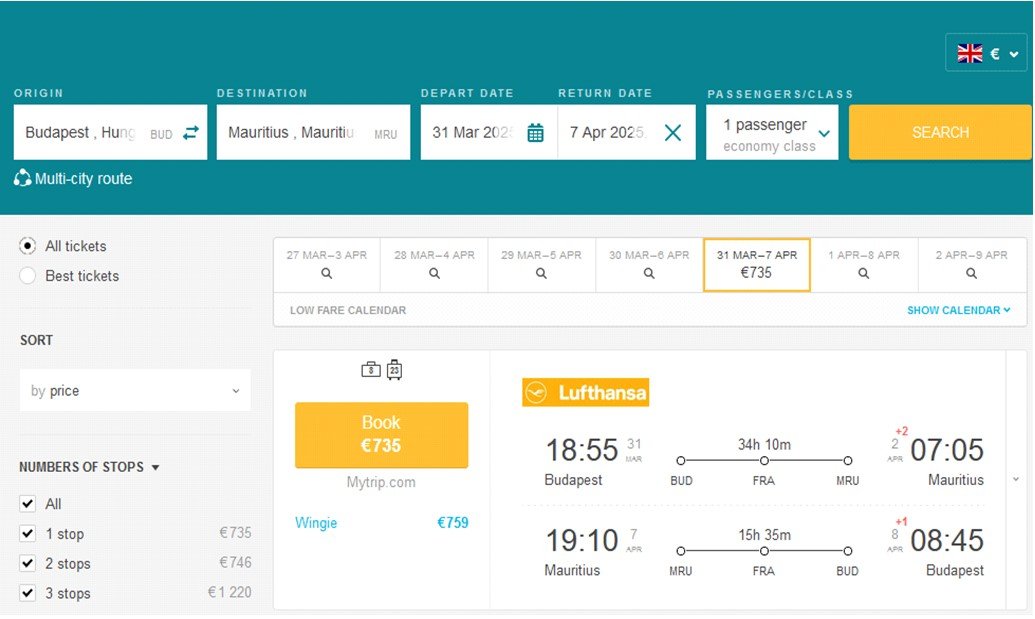Image resolution: width=1035 pixels, height=619 pixels.
Task: Search 2 Apr–9 Apr magnifier icon
Action: [971, 273]
